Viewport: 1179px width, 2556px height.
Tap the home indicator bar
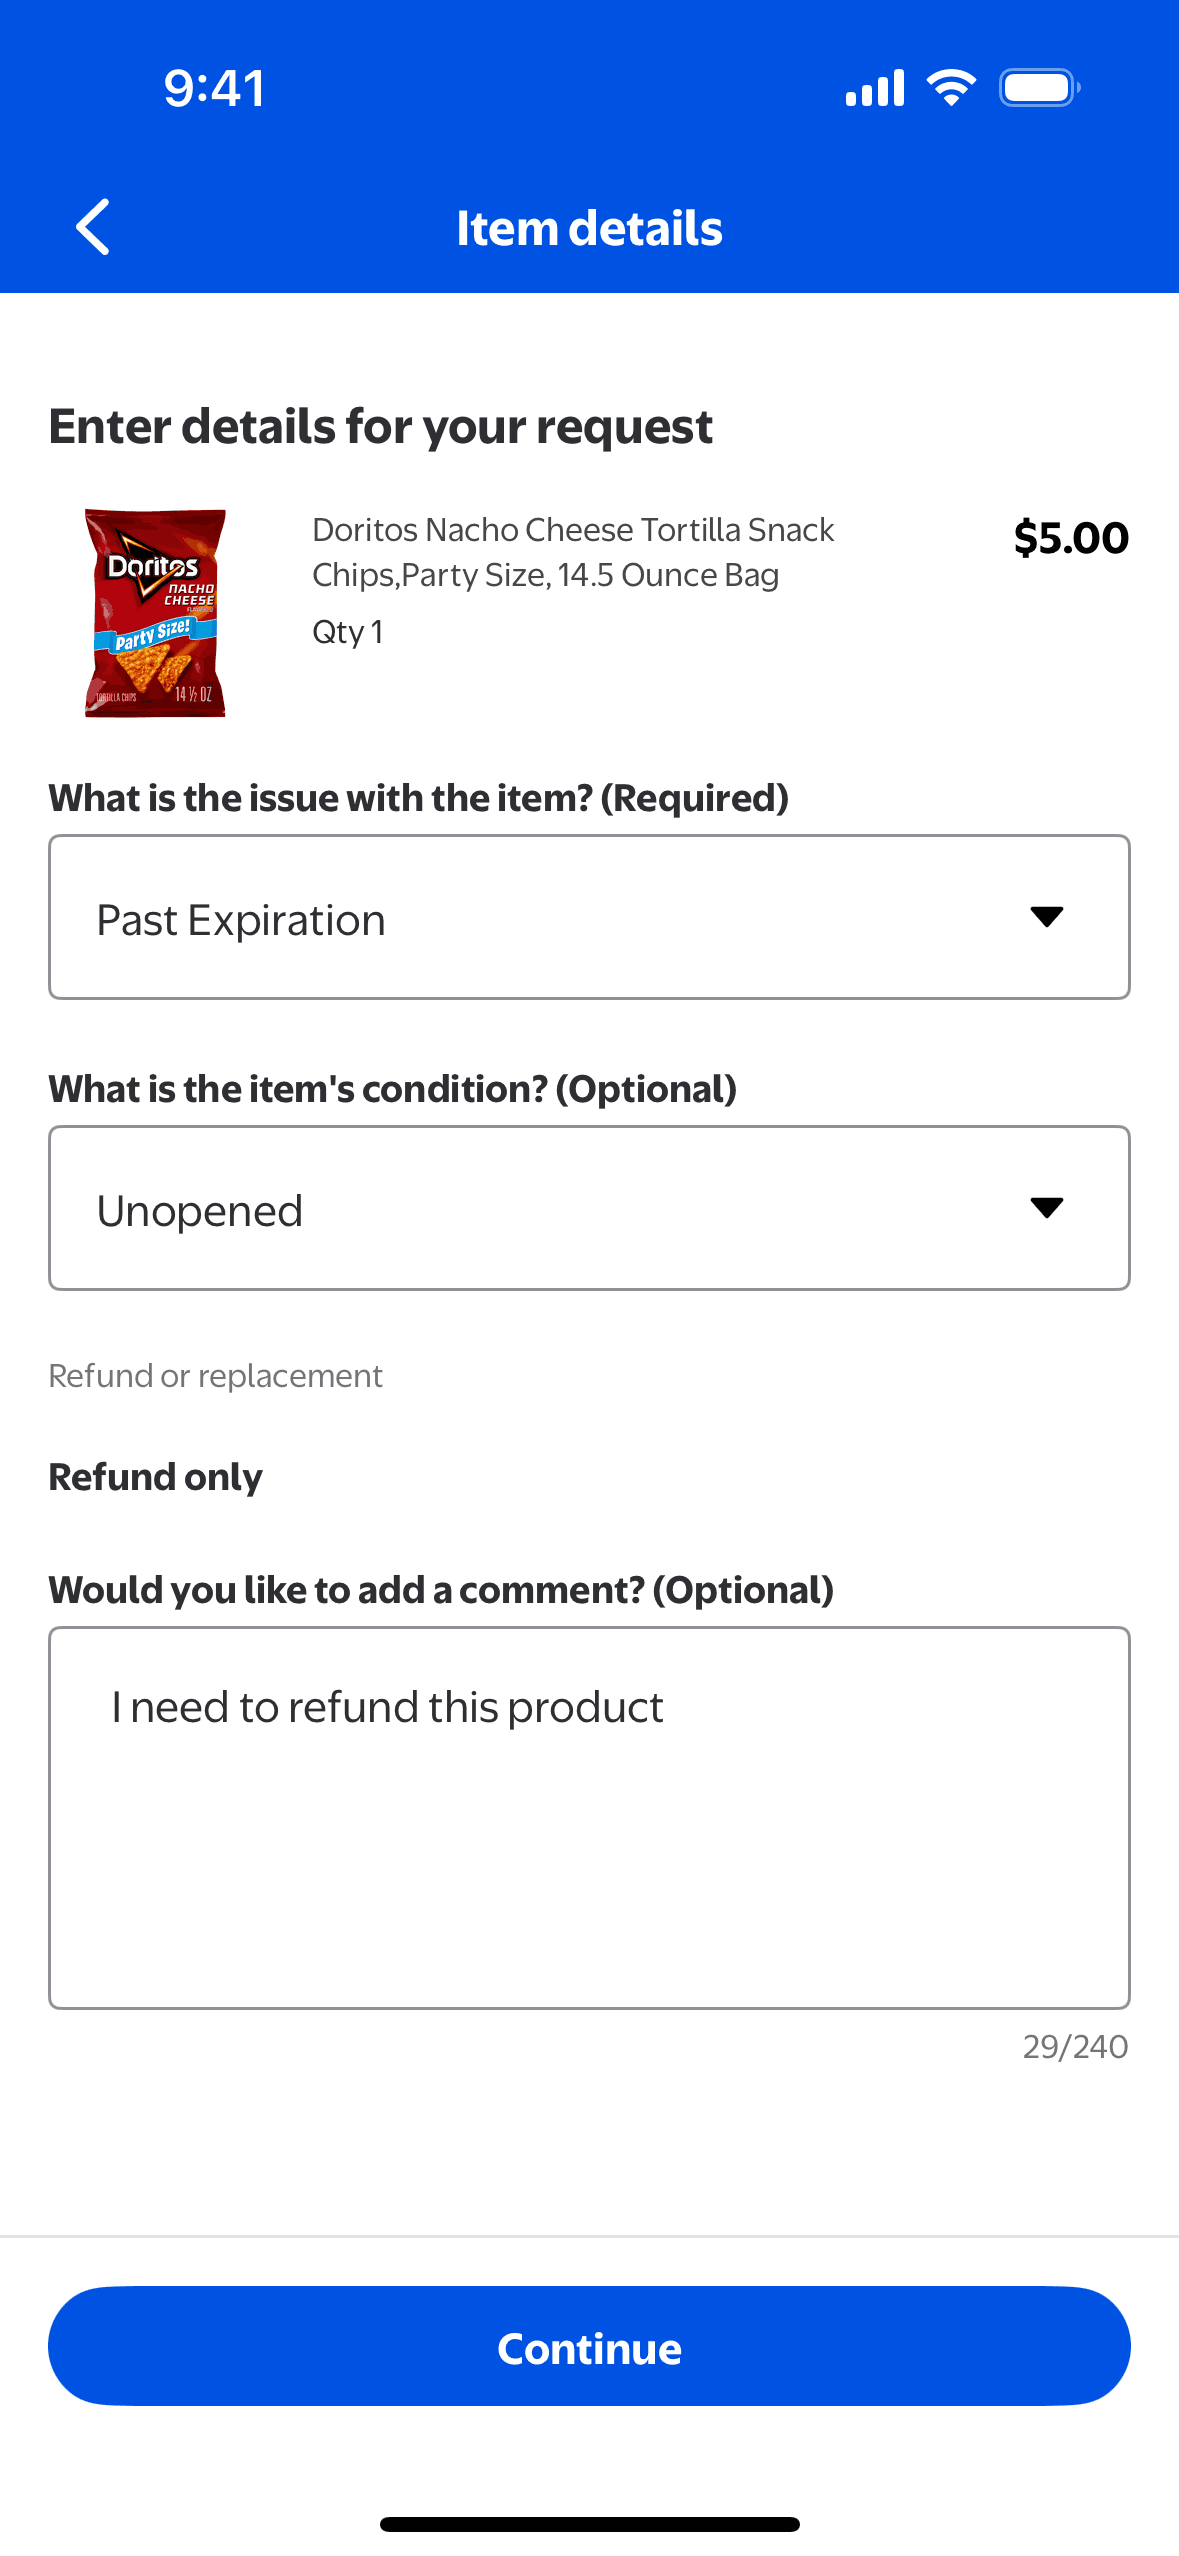pyautogui.click(x=589, y=2524)
